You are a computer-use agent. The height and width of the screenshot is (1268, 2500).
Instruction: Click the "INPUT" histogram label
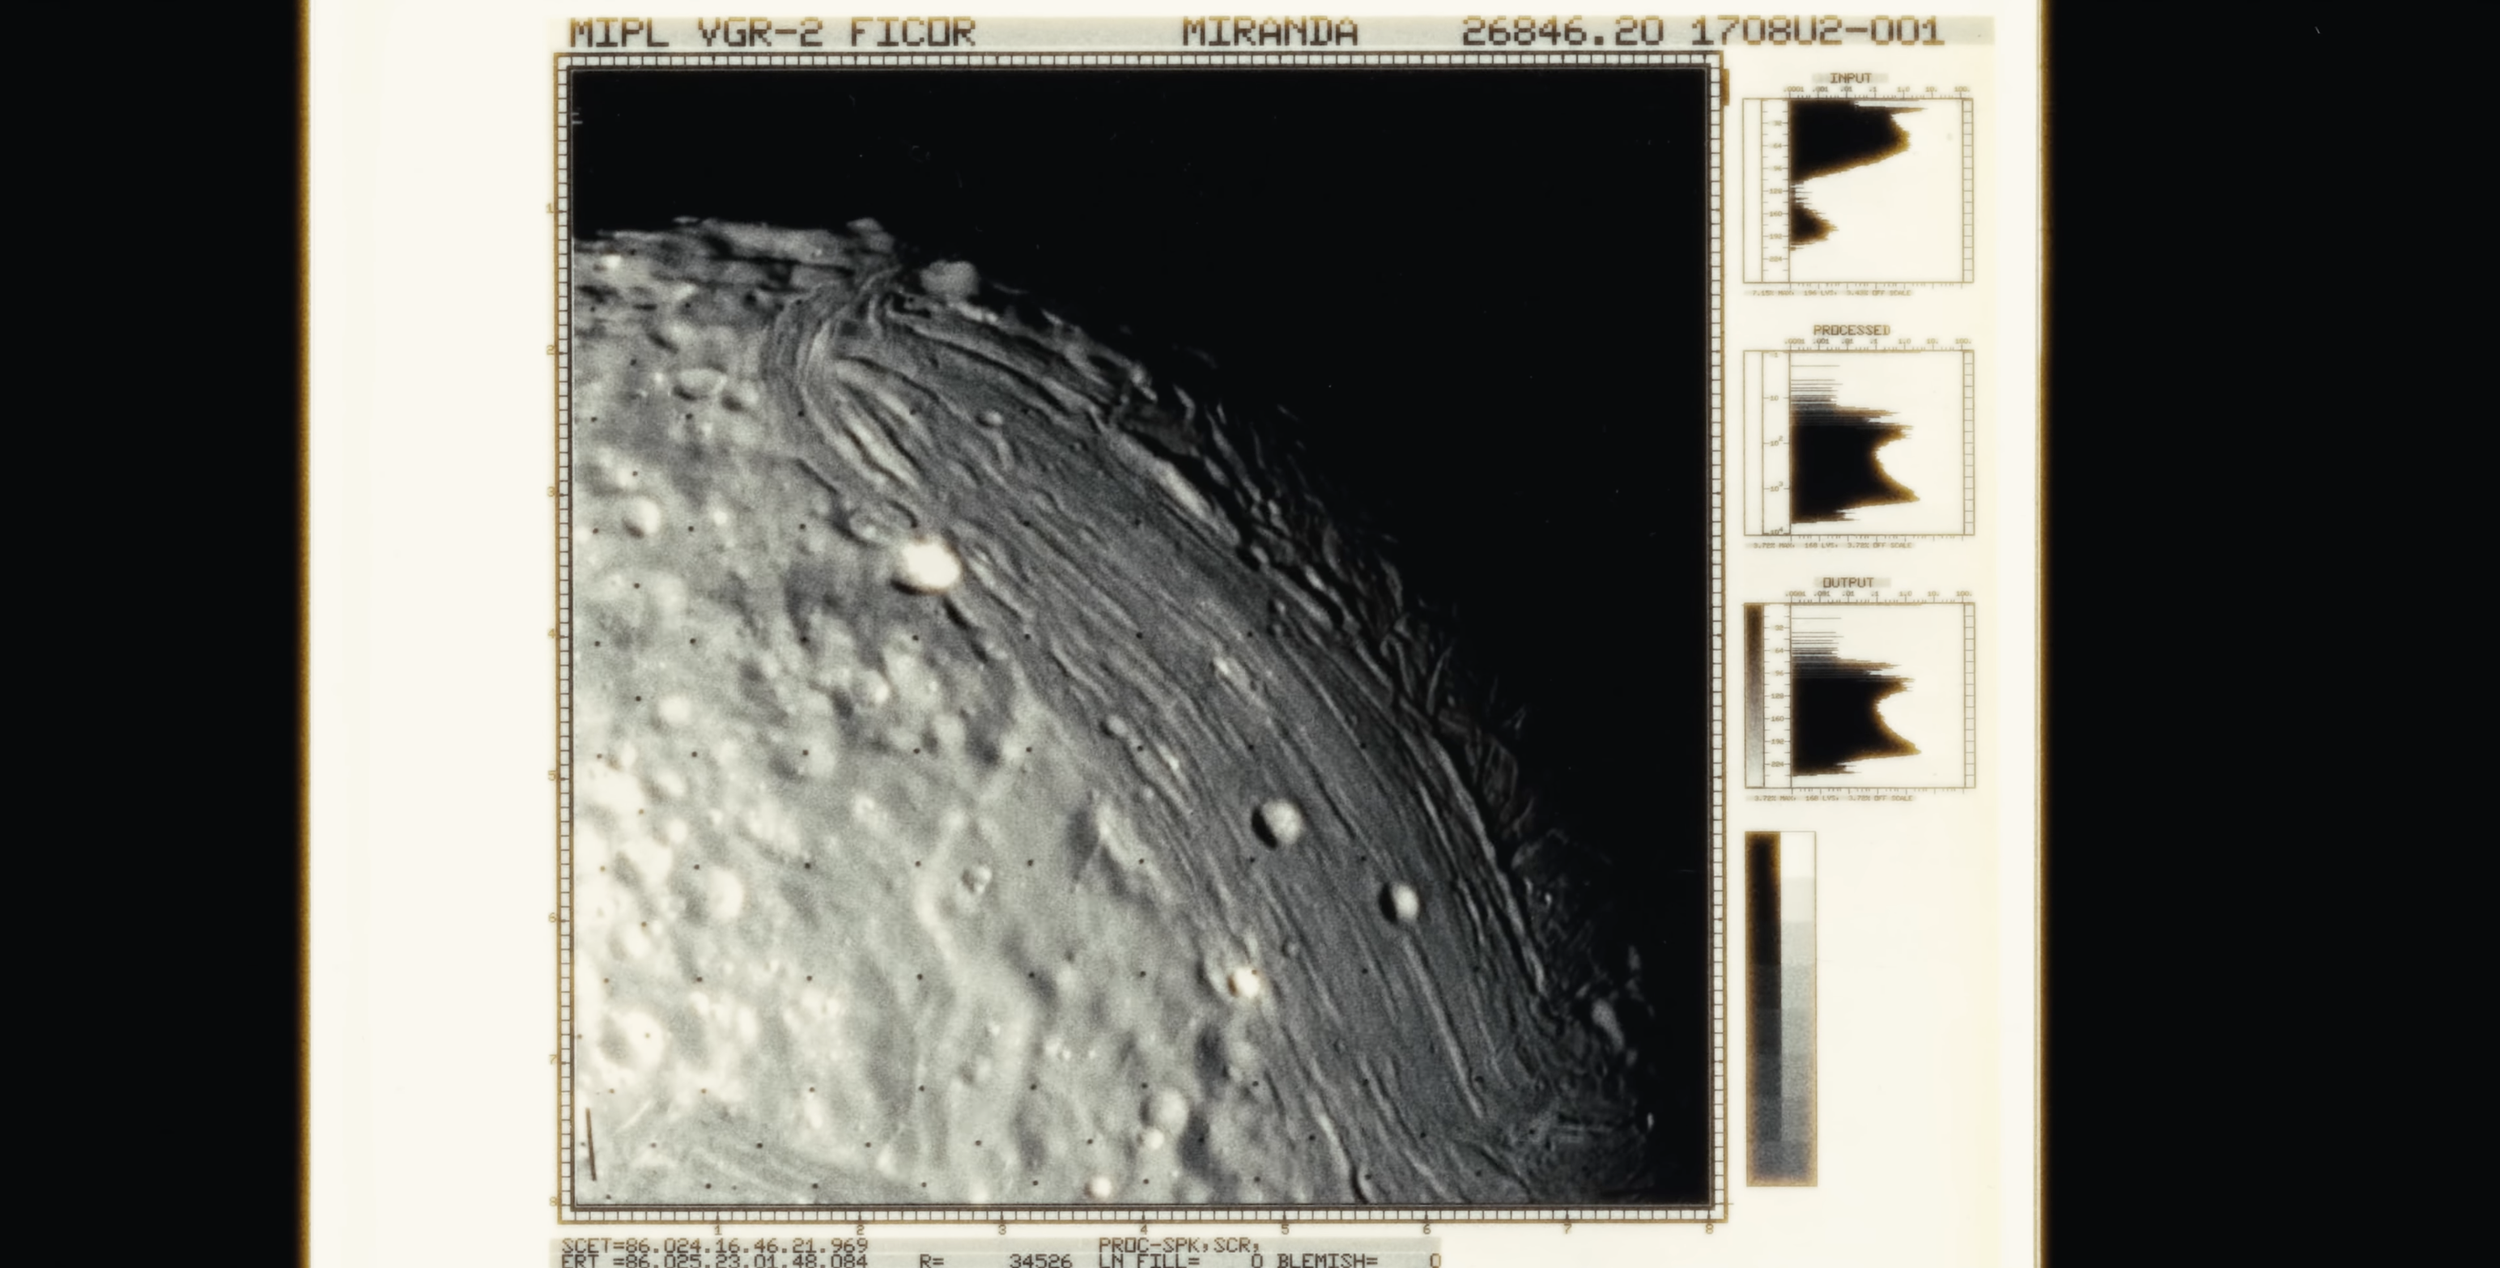pyautogui.click(x=1850, y=78)
